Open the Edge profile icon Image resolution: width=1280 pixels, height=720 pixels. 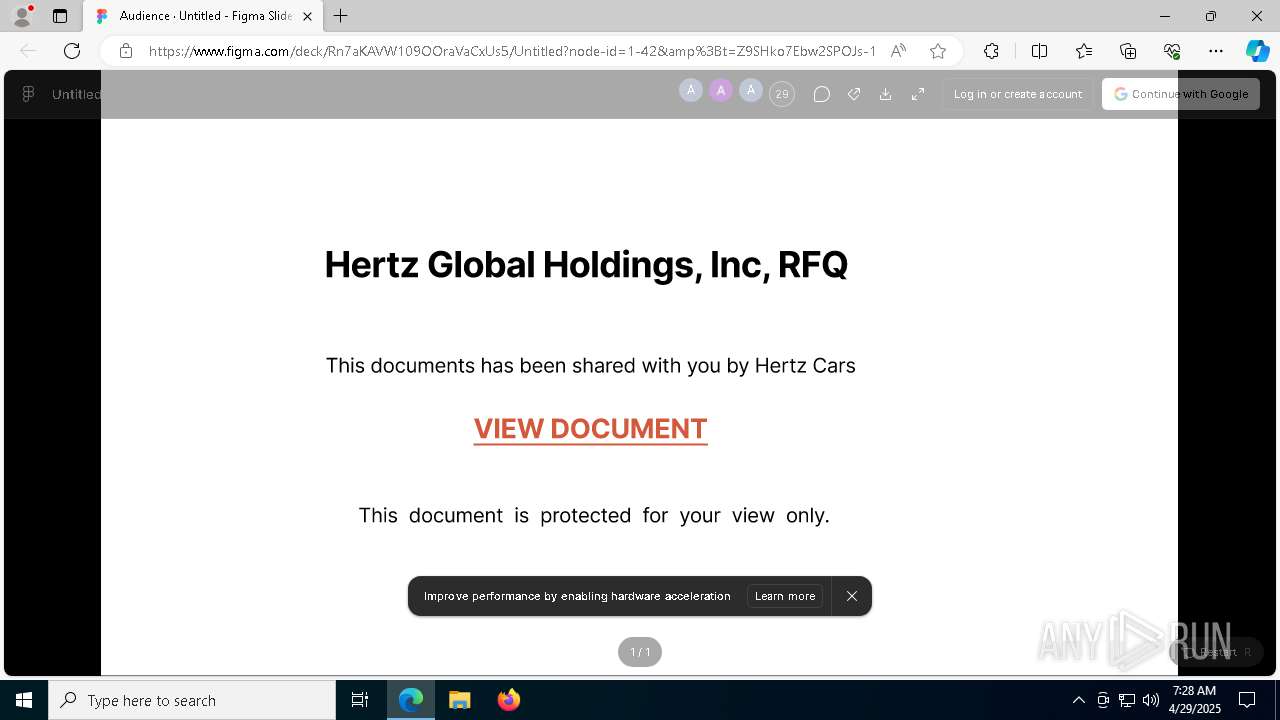pyautogui.click(x=22, y=16)
